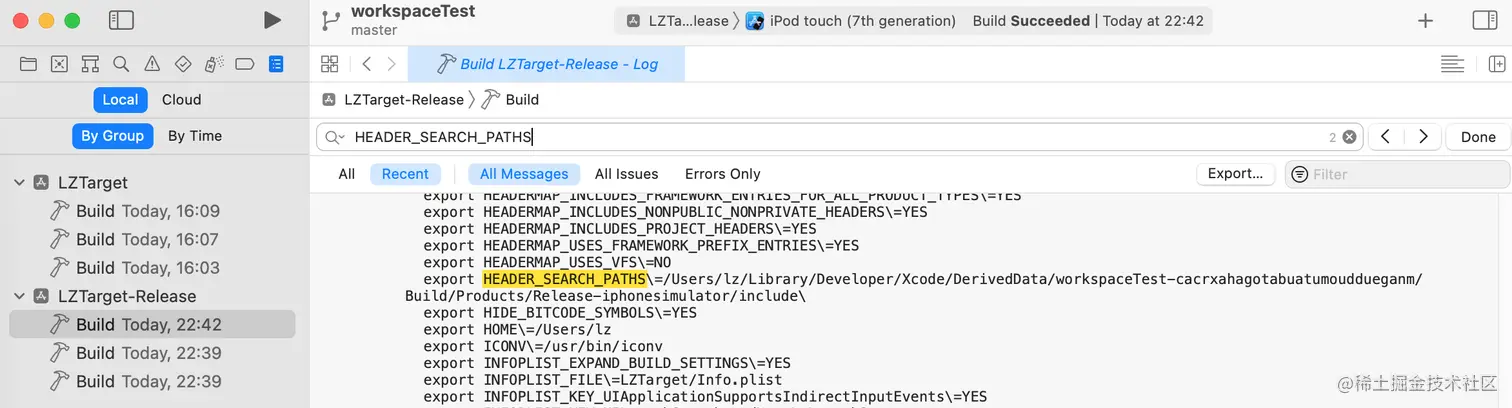Collapse the LZTarget-Release group
This screenshot has height=408, width=1512.
19,297
